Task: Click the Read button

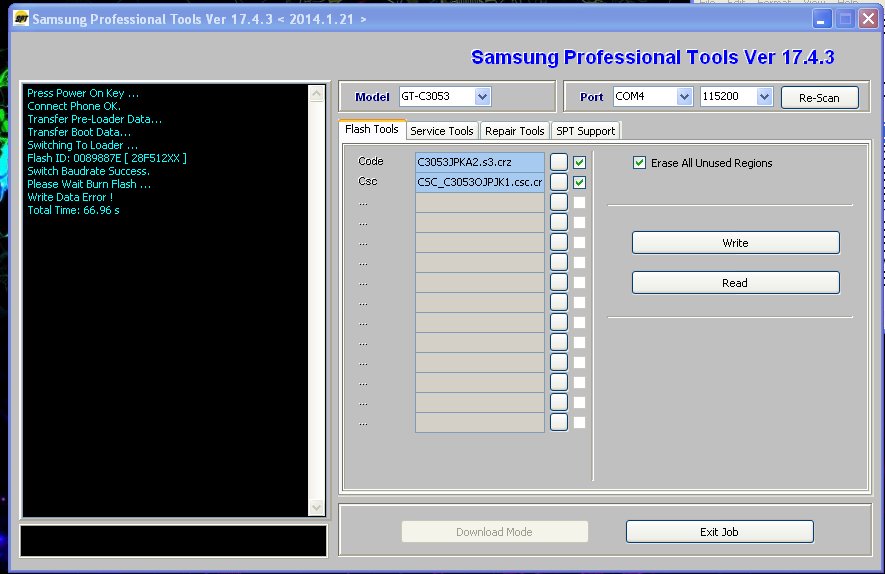Action: tap(735, 283)
